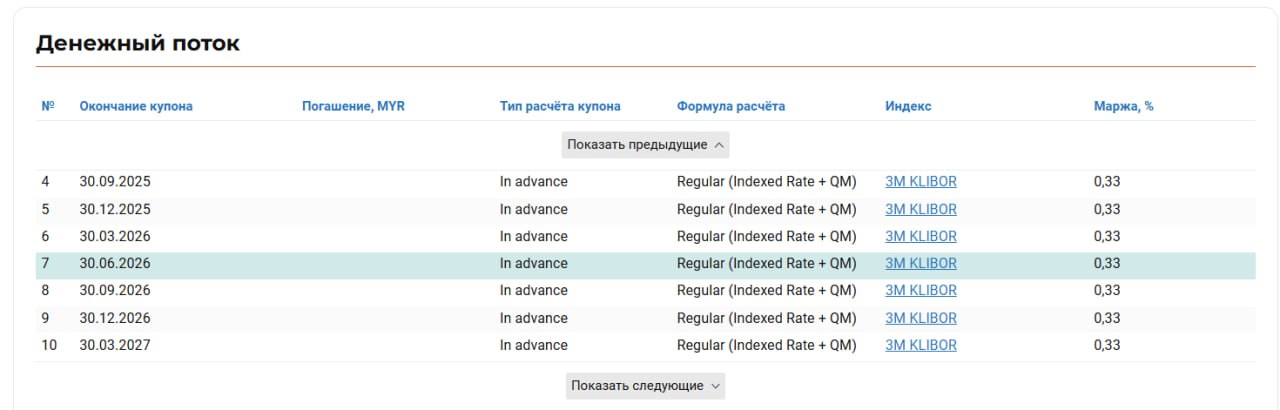Expand previous rows with Показать предыдущие

(645, 145)
